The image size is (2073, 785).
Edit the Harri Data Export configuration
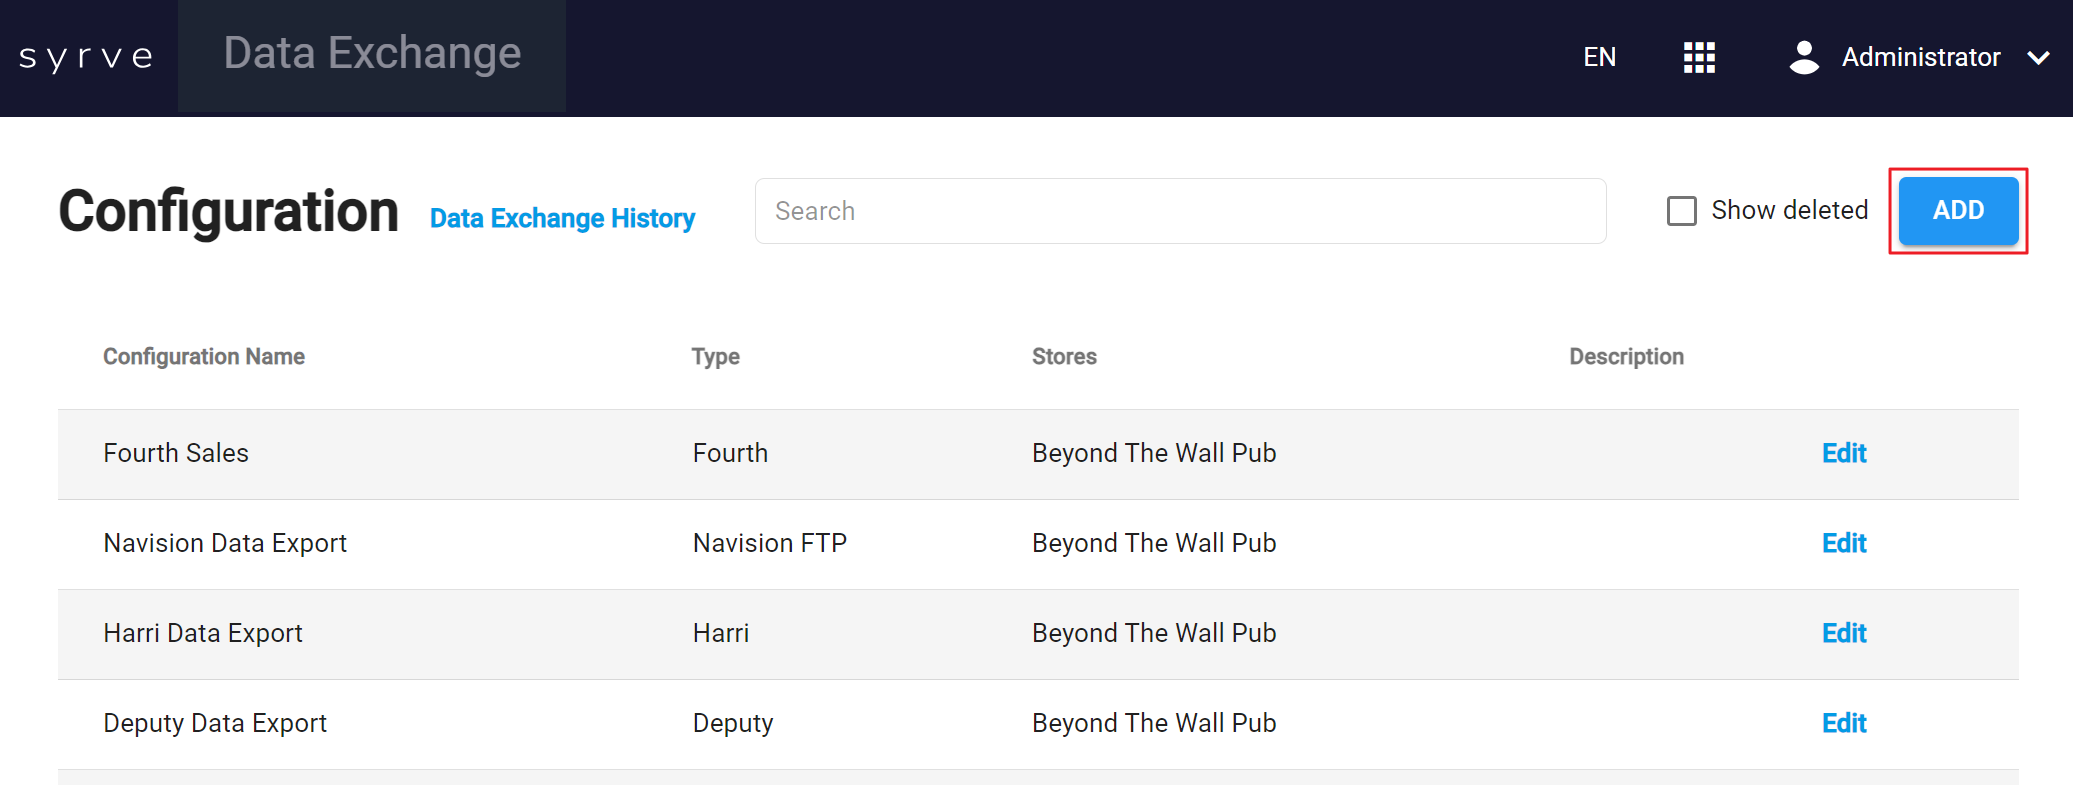tap(1844, 633)
